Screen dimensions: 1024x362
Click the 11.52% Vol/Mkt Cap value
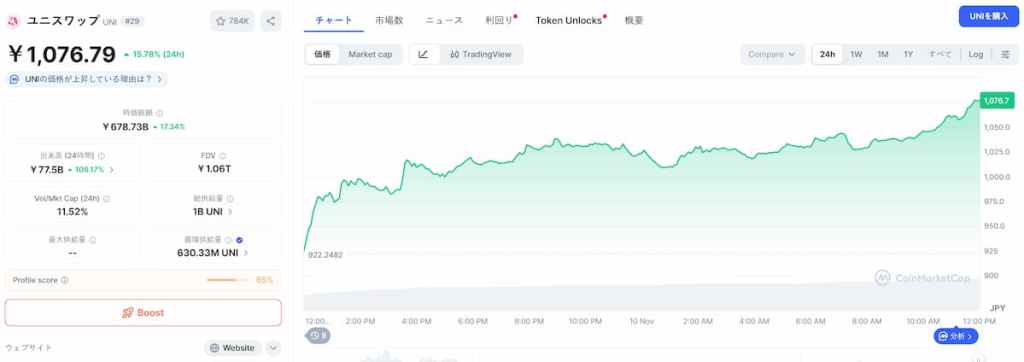[x=72, y=212]
